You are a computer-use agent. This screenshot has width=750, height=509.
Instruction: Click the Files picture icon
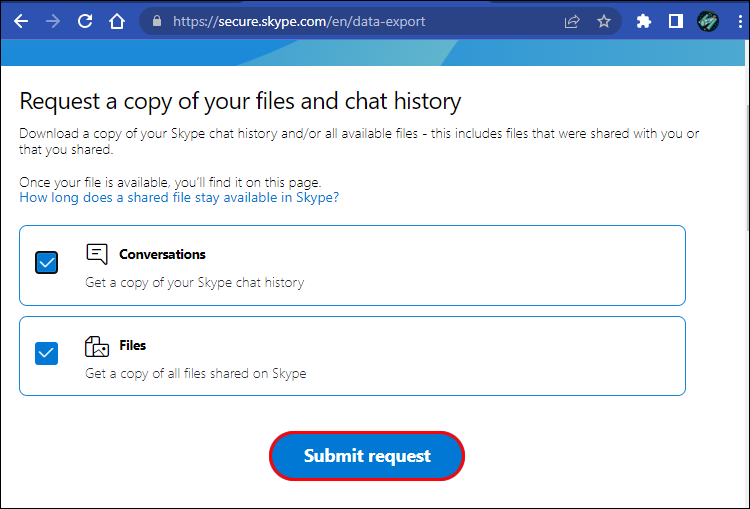(97, 346)
